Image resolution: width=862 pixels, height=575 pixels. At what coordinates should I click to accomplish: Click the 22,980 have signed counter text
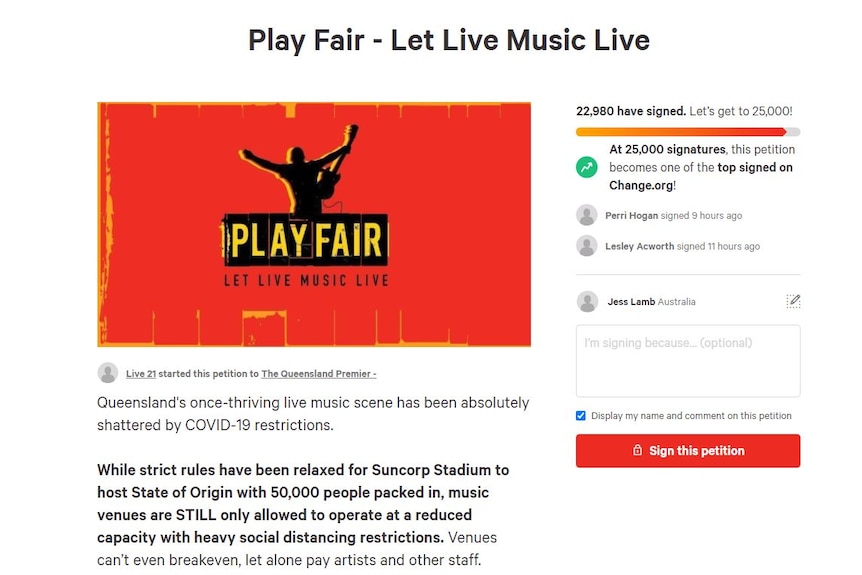(x=631, y=111)
